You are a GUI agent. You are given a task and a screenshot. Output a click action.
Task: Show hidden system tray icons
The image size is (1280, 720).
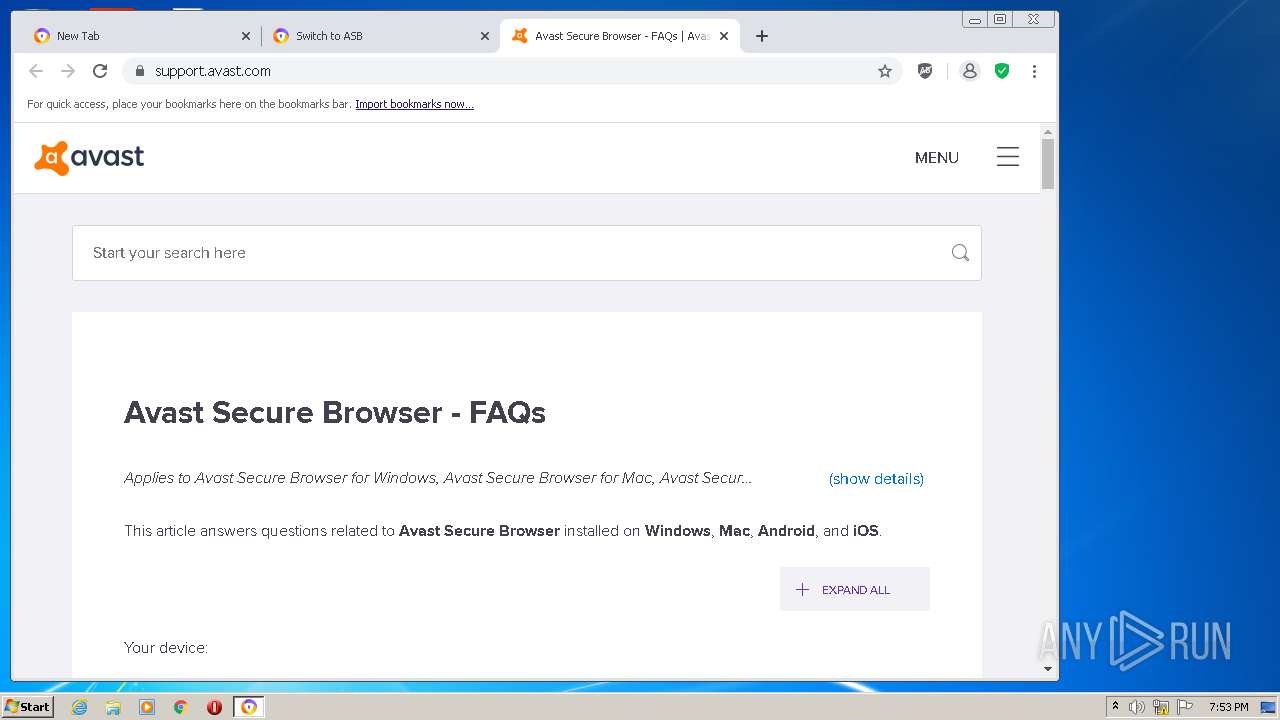pyautogui.click(x=1115, y=707)
